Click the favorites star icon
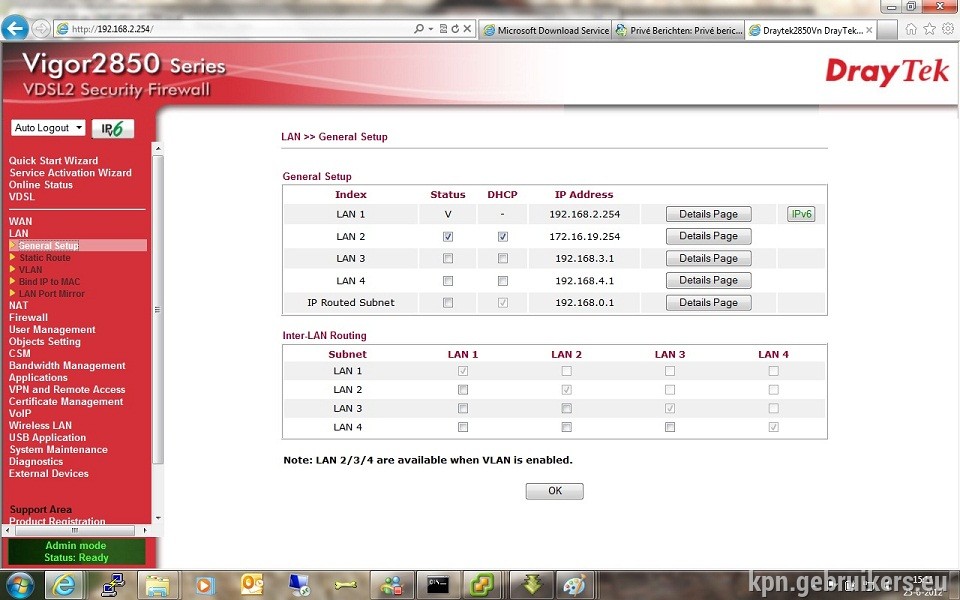 coord(929,29)
